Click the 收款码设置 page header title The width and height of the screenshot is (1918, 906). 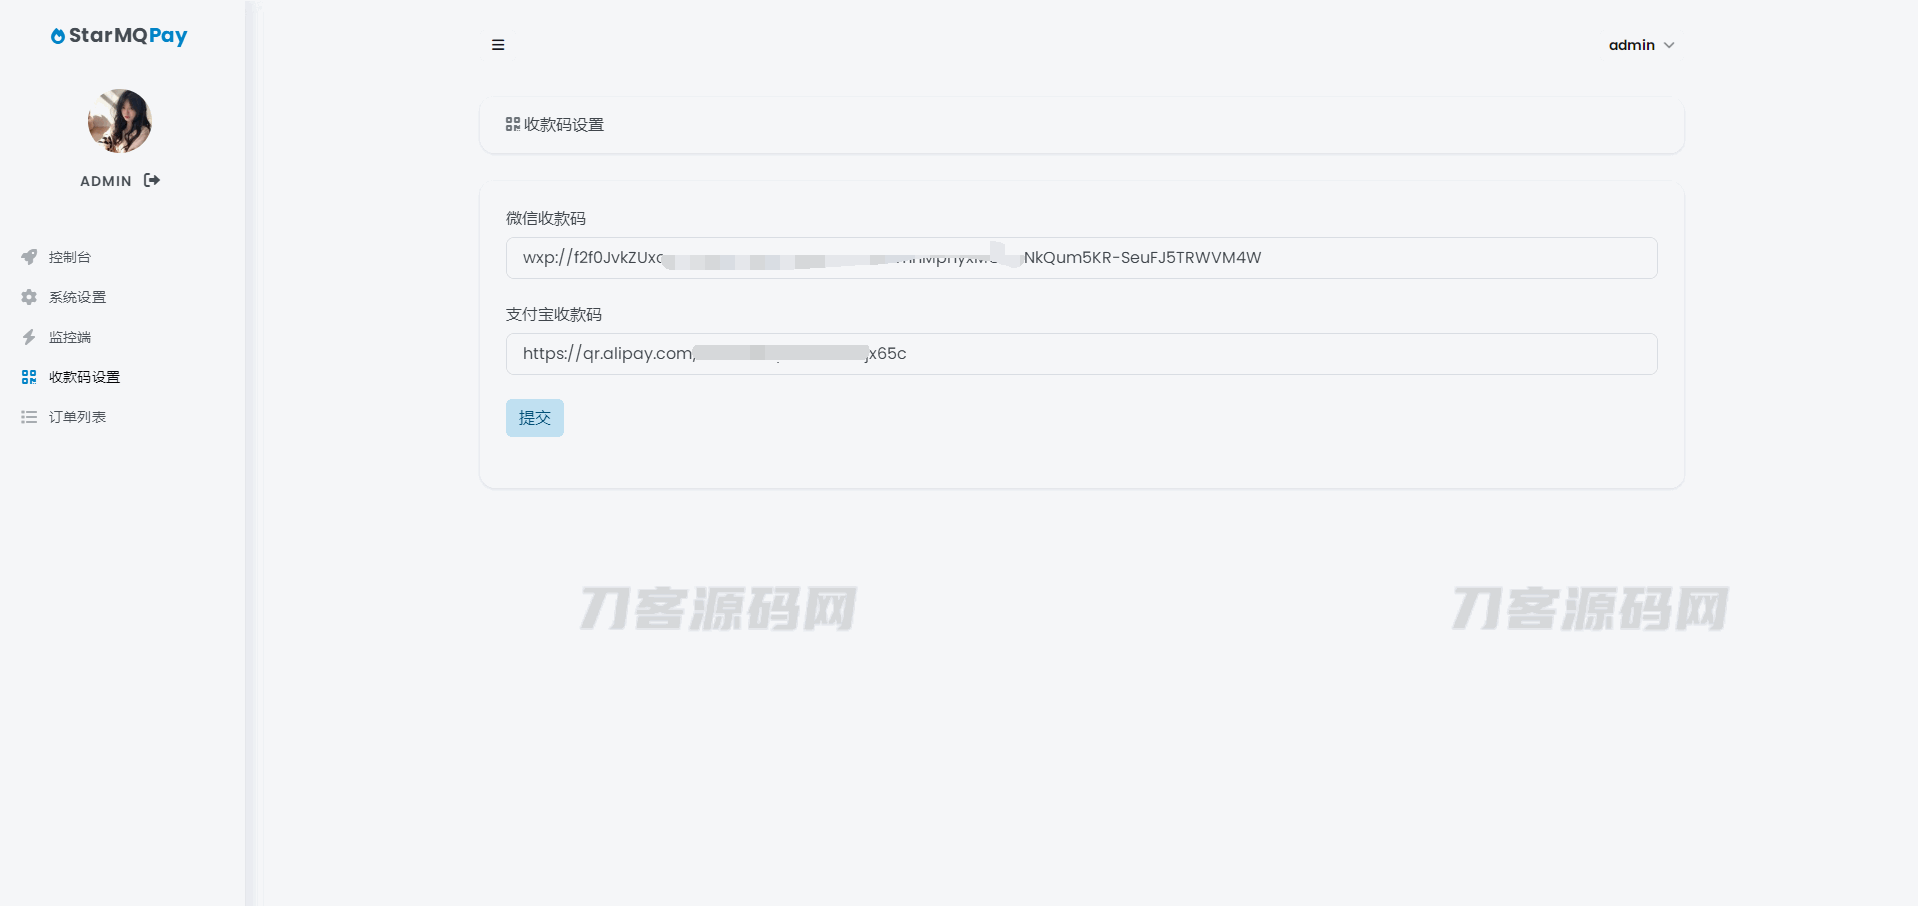click(564, 125)
